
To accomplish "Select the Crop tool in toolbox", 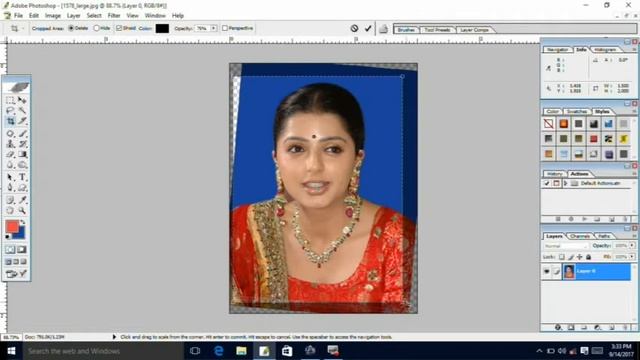I will pyautogui.click(x=10, y=121).
